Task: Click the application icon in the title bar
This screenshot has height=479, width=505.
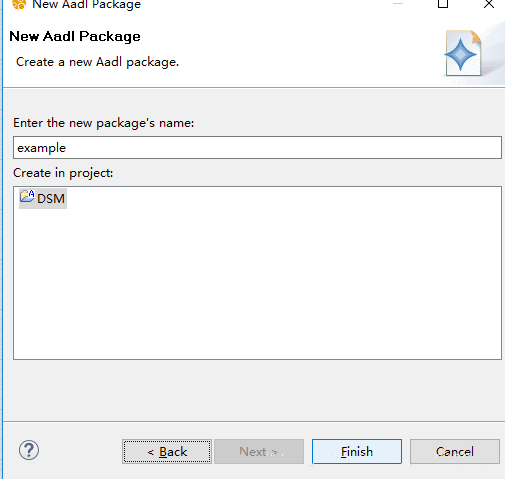Action: [19, 4]
